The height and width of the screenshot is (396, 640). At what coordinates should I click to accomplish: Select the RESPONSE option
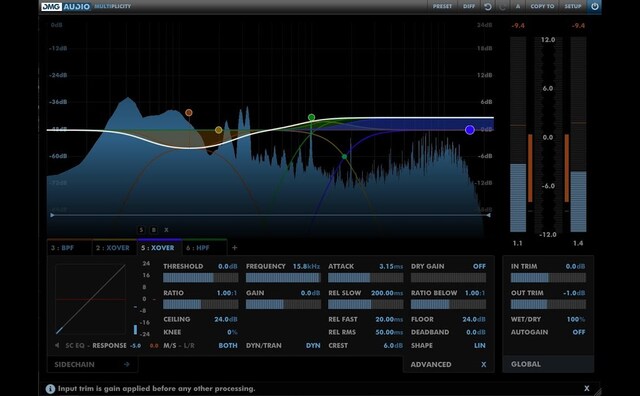coord(109,345)
